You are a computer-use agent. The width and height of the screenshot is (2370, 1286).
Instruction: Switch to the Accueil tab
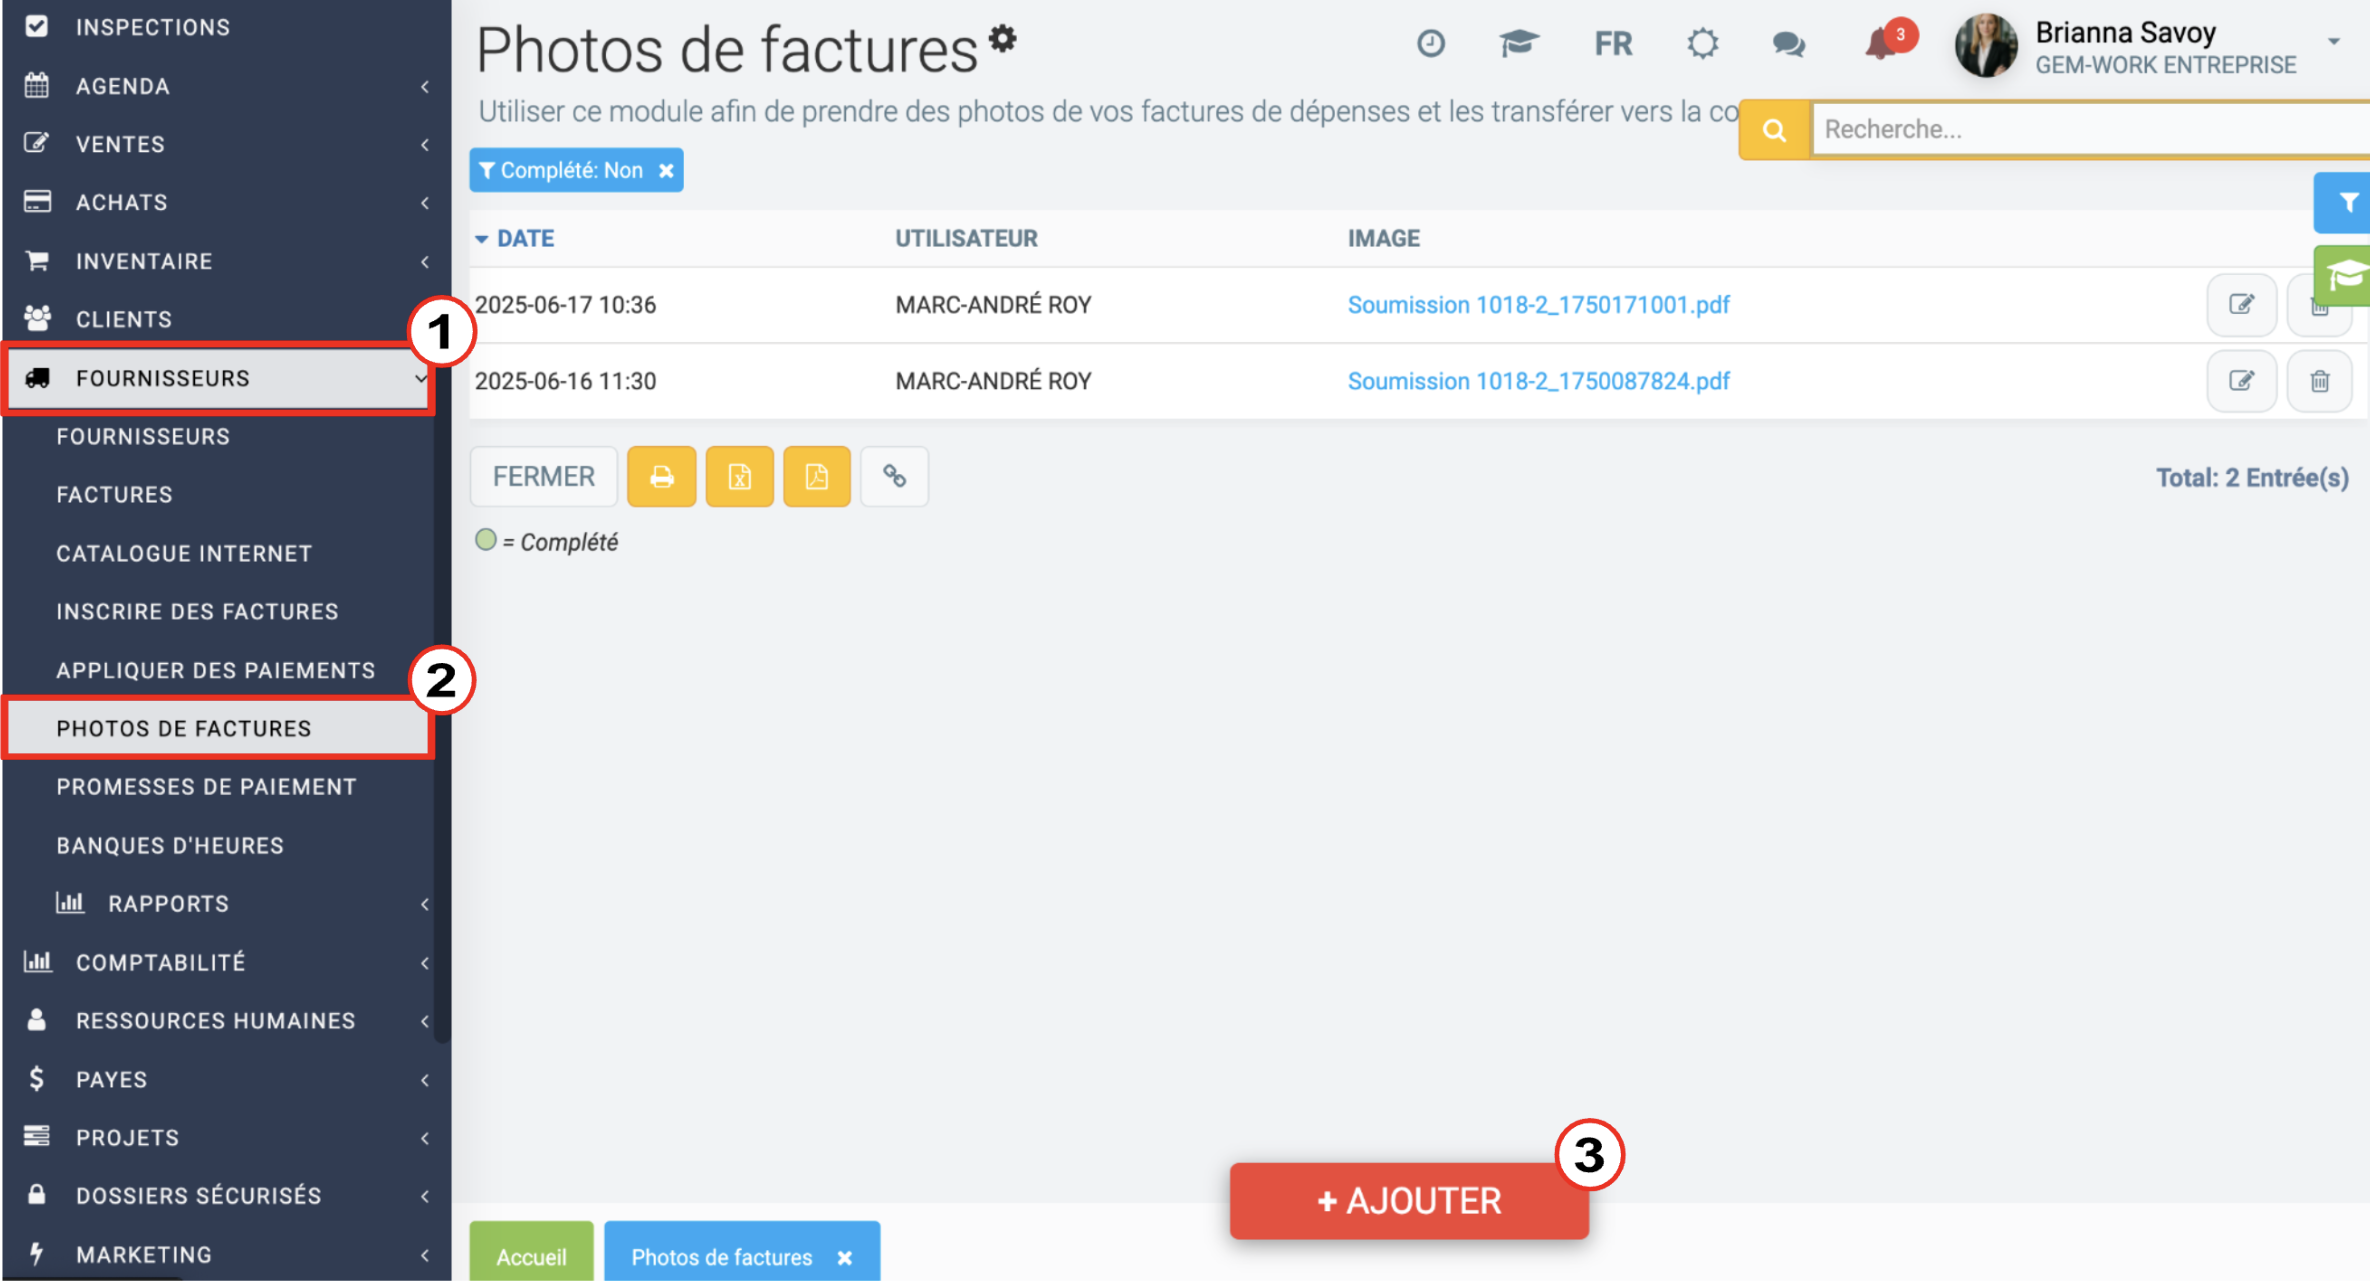click(531, 1255)
